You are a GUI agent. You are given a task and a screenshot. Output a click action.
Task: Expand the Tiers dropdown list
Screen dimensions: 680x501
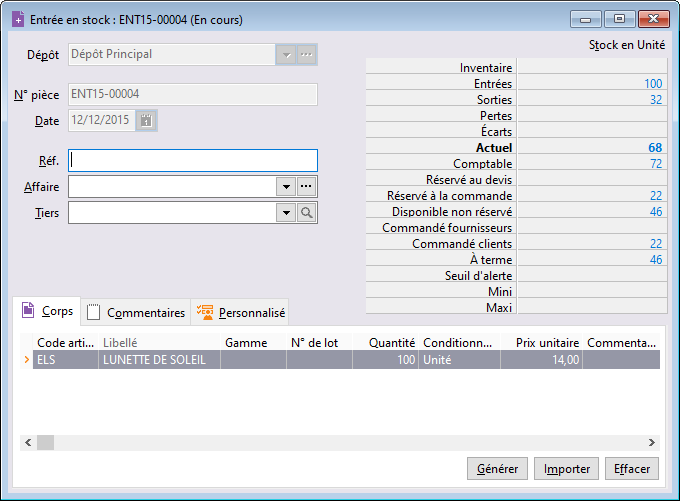[286, 213]
